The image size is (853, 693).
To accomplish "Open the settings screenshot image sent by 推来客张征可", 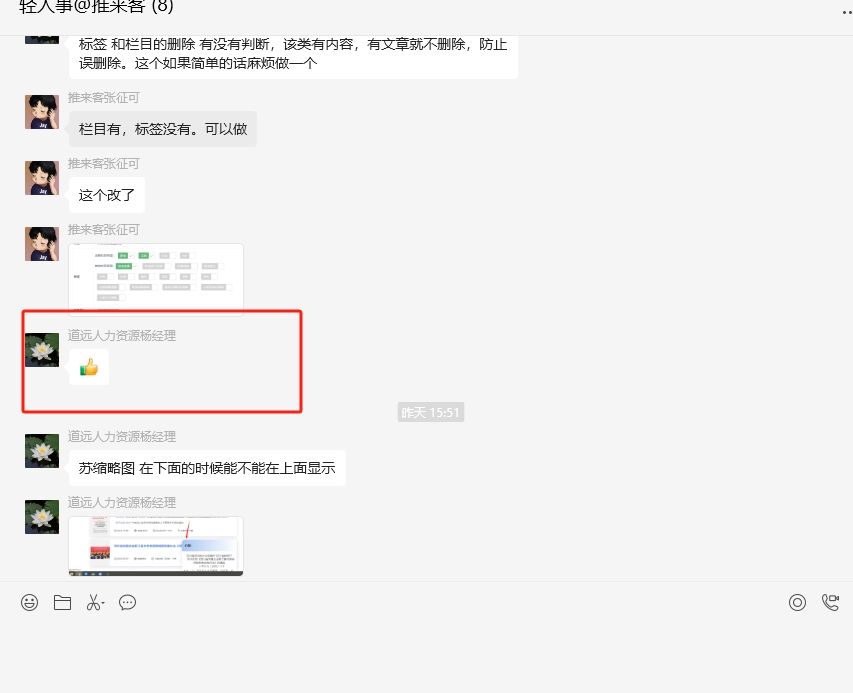I will point(156,279).
